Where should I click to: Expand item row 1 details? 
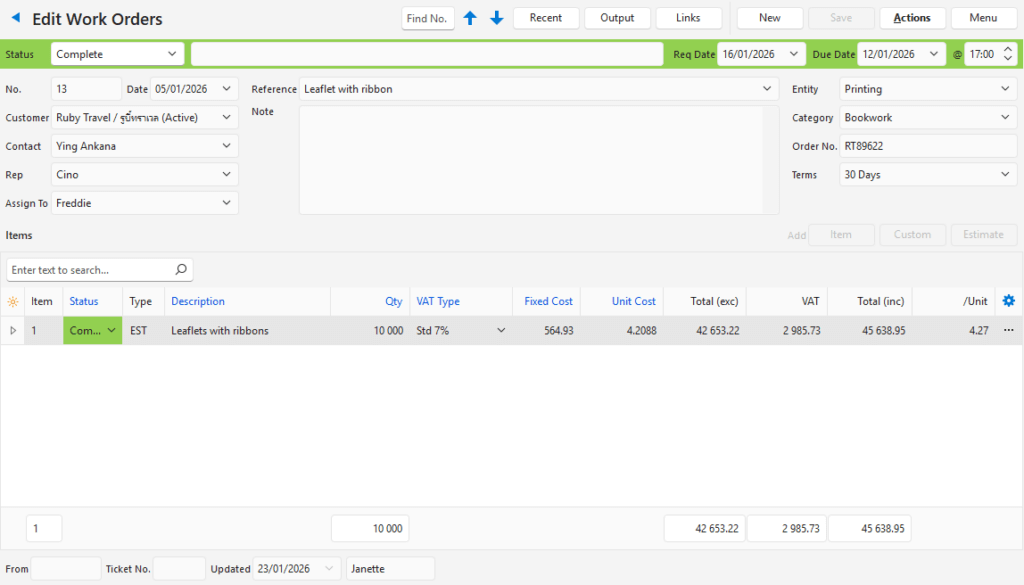pyautogui.click(x=13, y=331)
